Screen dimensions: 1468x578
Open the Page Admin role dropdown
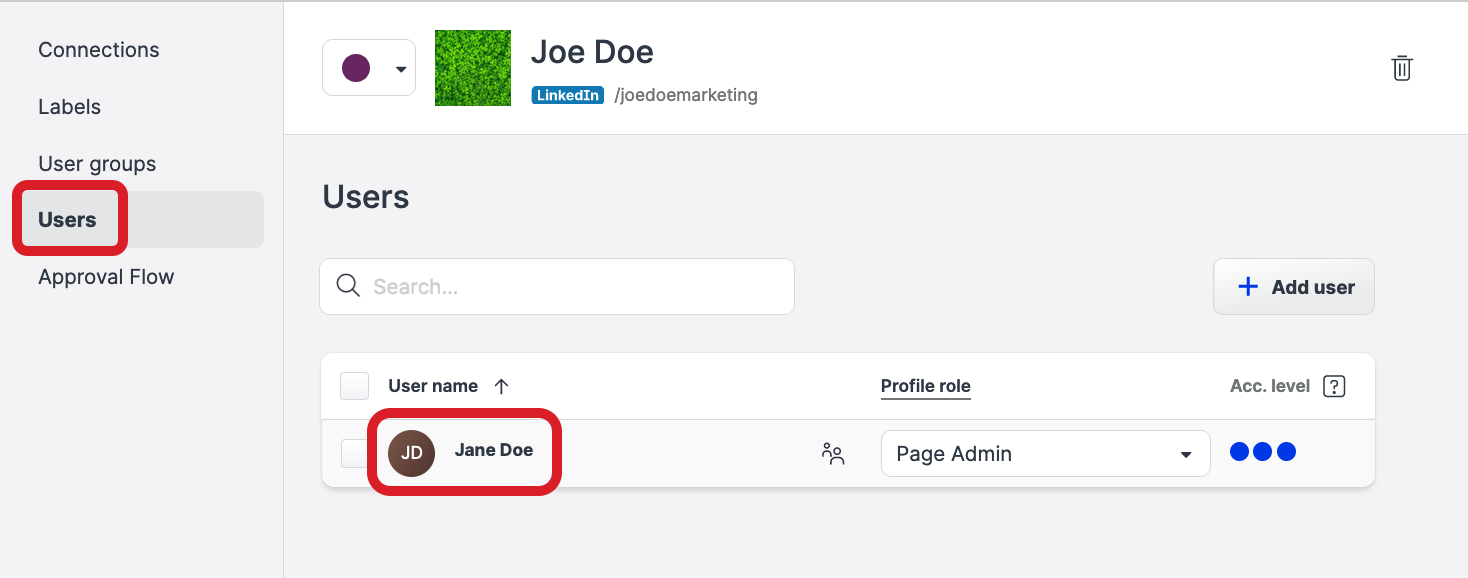[1045, 453]
